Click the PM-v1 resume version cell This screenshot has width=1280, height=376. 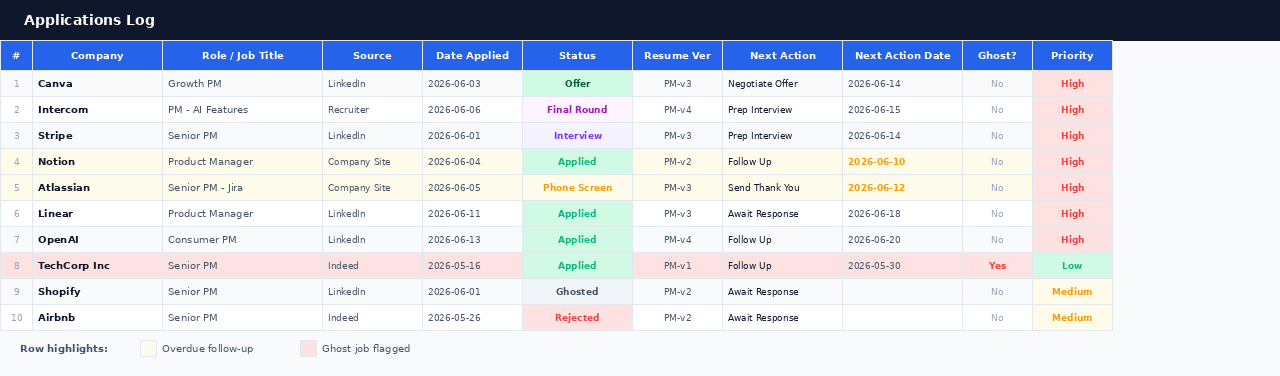pos(677,266)
